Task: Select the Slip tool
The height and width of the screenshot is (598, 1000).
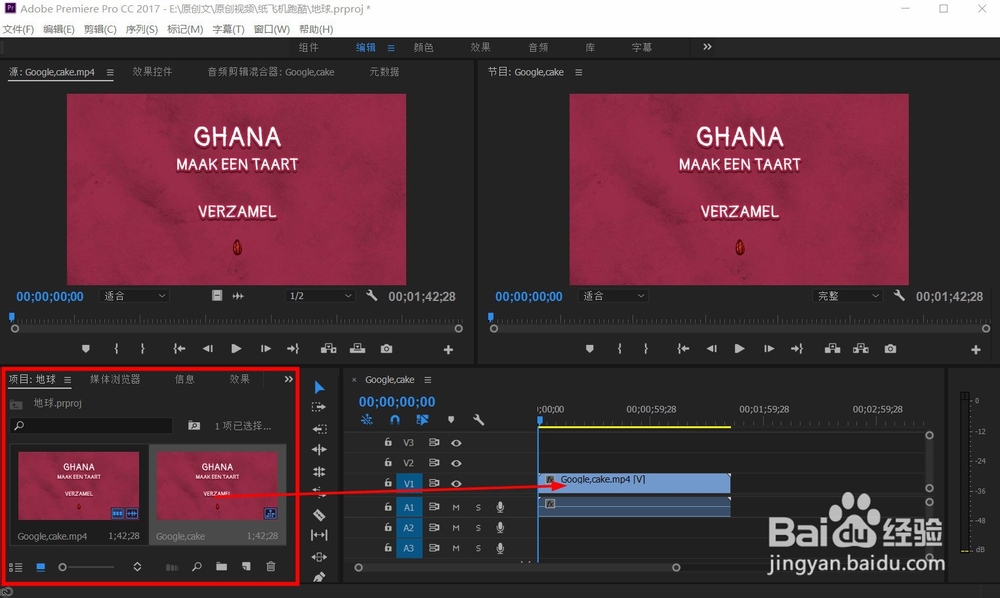Action: [x=320, y=535]
